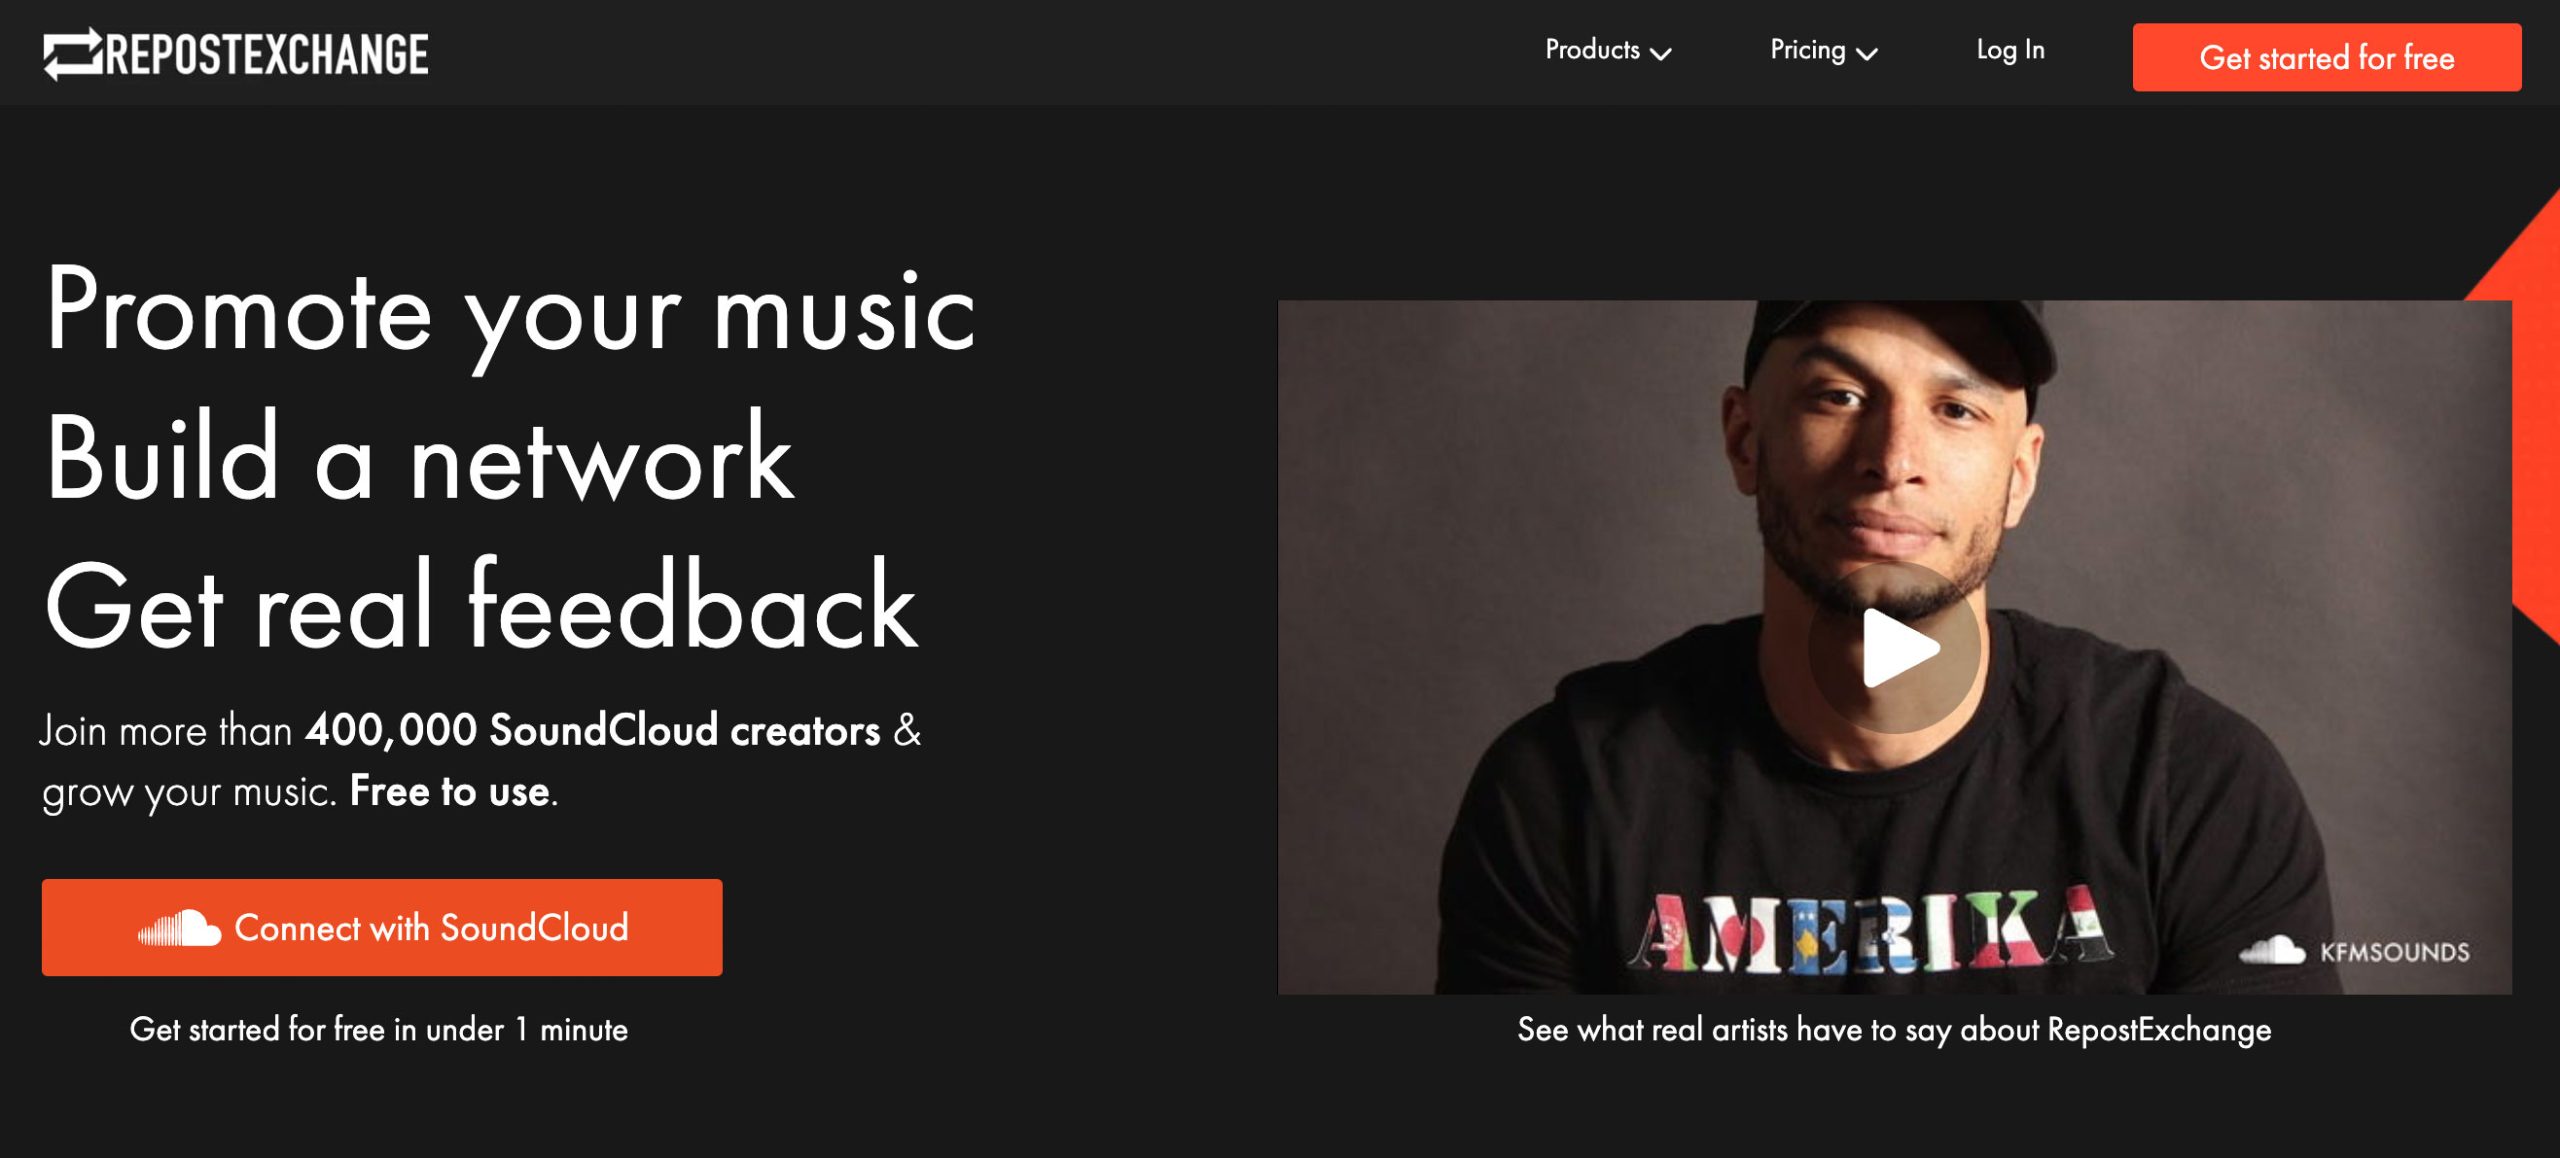
Task: Open the Products menu
Action: (1608, 50)
